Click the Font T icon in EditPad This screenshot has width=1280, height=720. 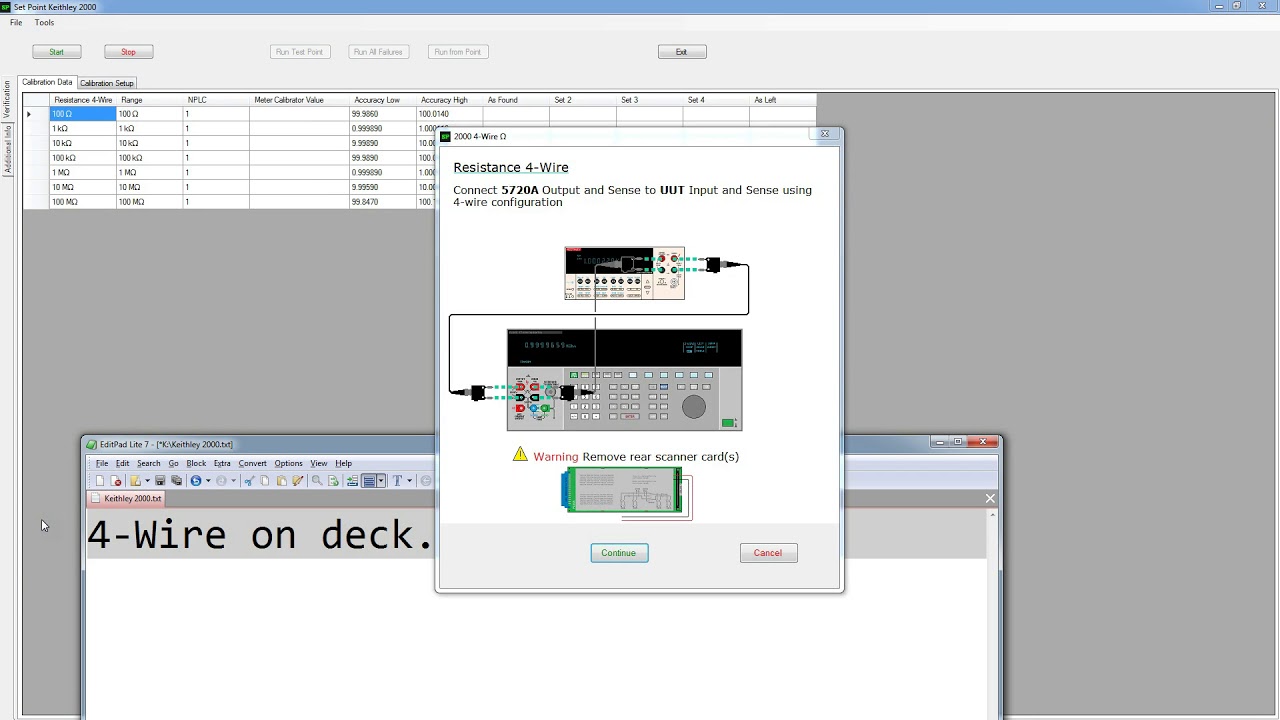click(397, 481)
